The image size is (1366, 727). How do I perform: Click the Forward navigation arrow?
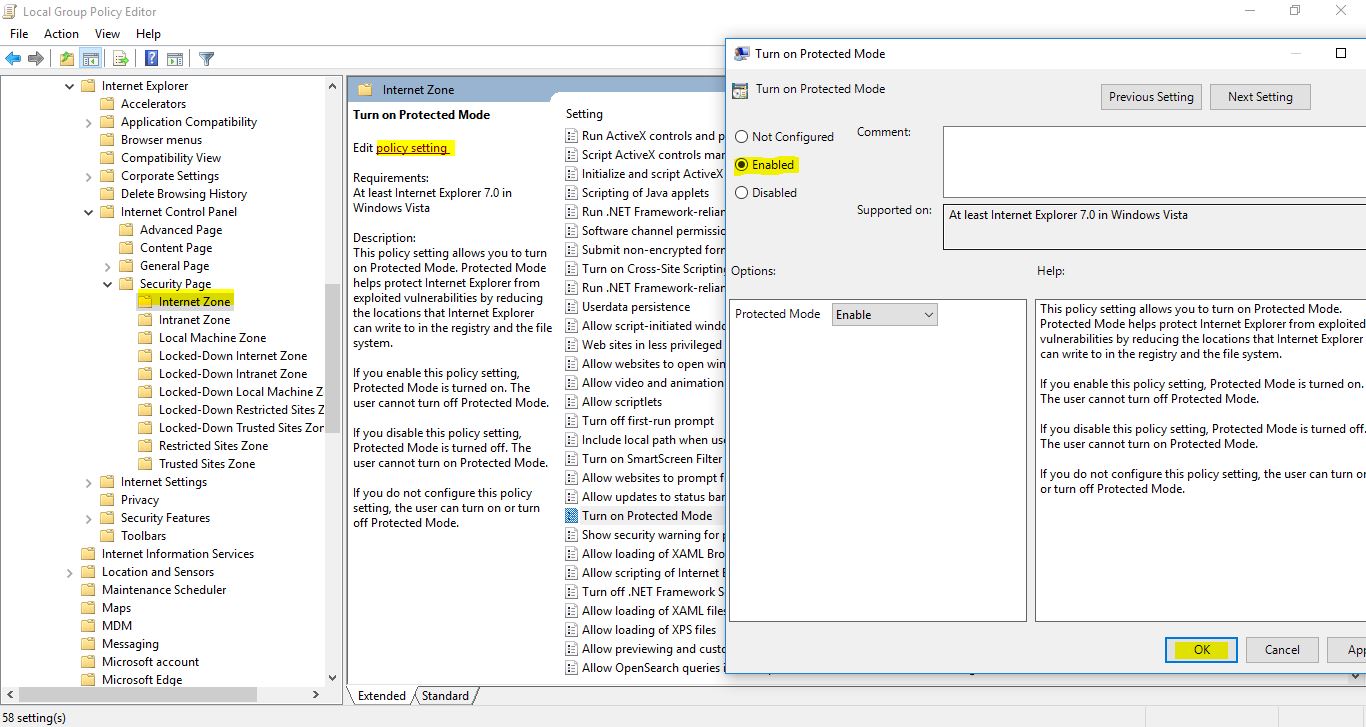pyautogui.click(x=35, y=58)
